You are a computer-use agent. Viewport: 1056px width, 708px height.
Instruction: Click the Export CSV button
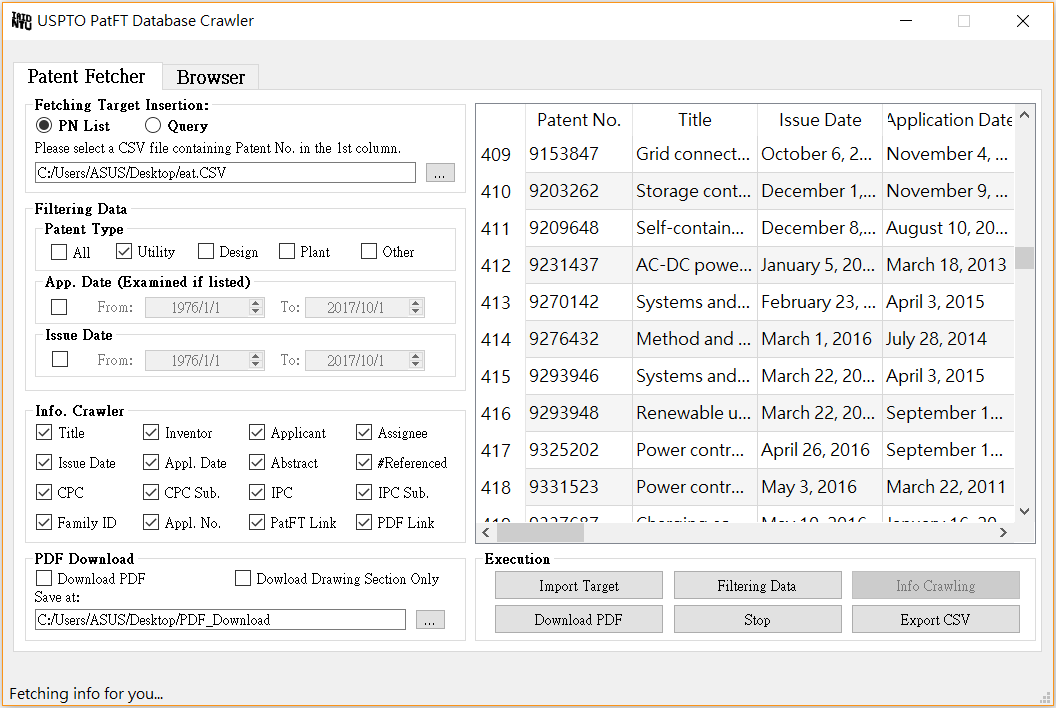click(x=935, y=619)
